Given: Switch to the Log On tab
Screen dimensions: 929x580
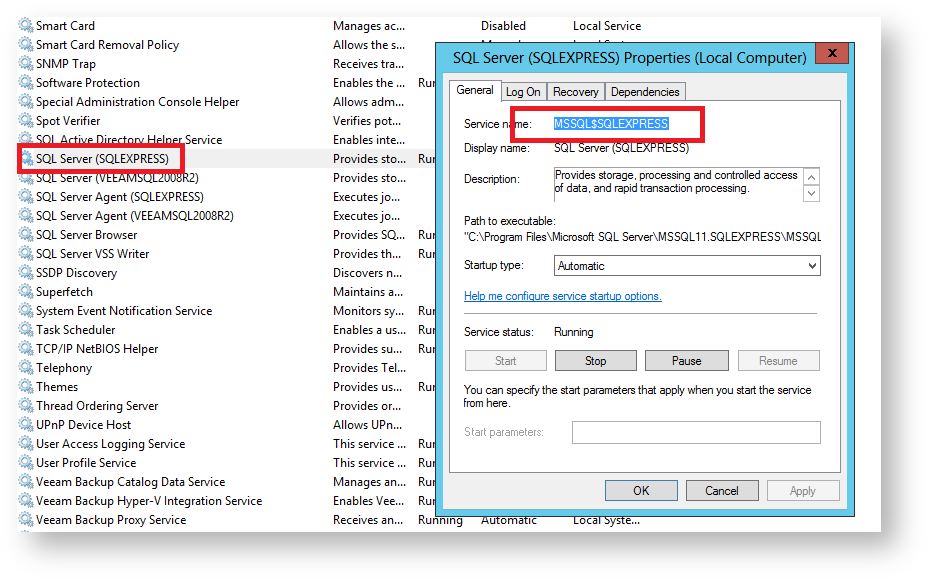Looking at the screenshot, I should (522, 92).
